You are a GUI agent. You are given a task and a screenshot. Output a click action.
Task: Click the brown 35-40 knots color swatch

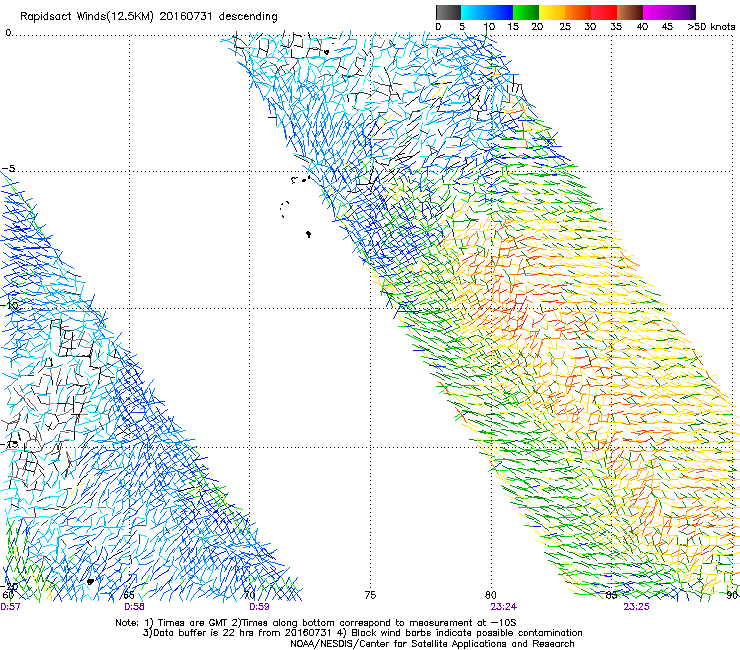point(630,12)
